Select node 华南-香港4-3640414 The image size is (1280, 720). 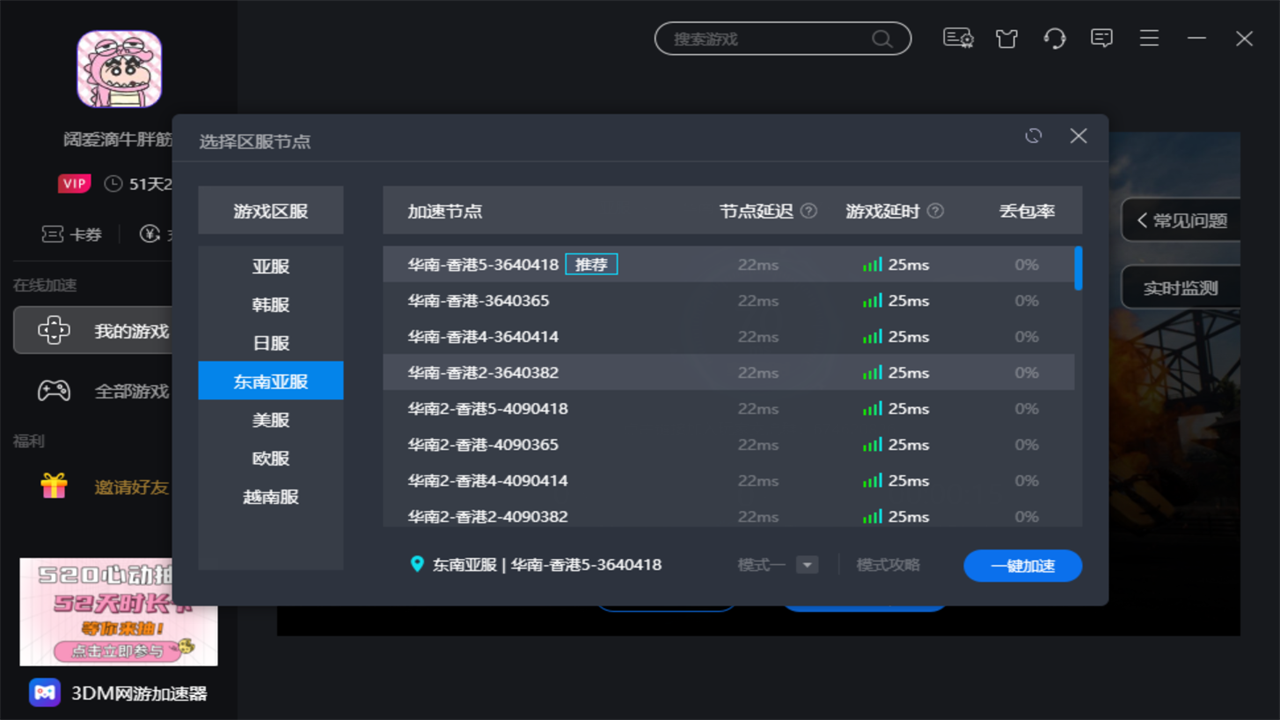click(729, 337)
